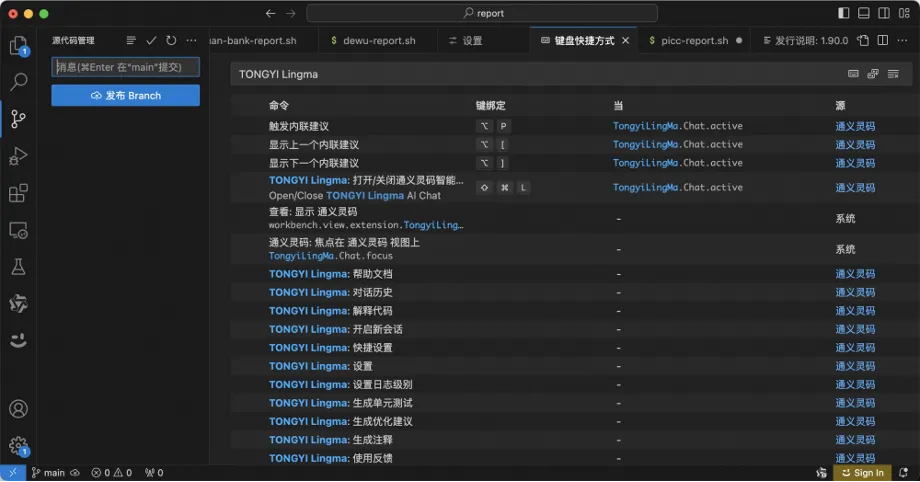The width and height of the screenshot is (920, 482).
Task: Select the 显示下一个内联建议 row
Action: coord(571,163)
